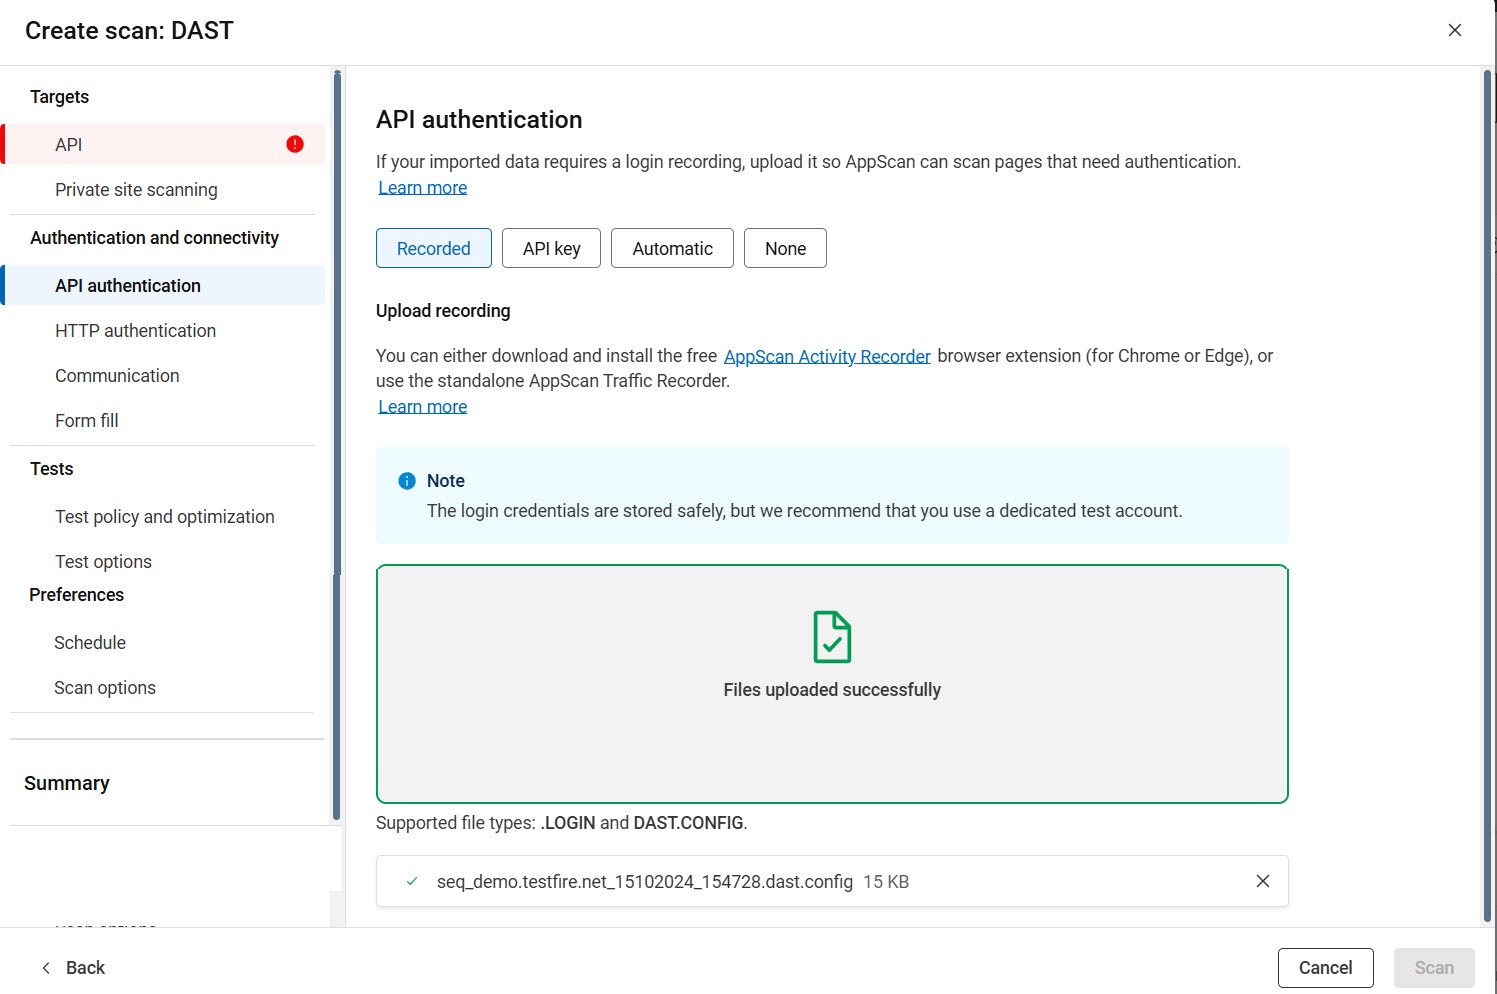Click the Cancel button
The height and width of the screenshot is (994, 1497).
click(1325, 967)
